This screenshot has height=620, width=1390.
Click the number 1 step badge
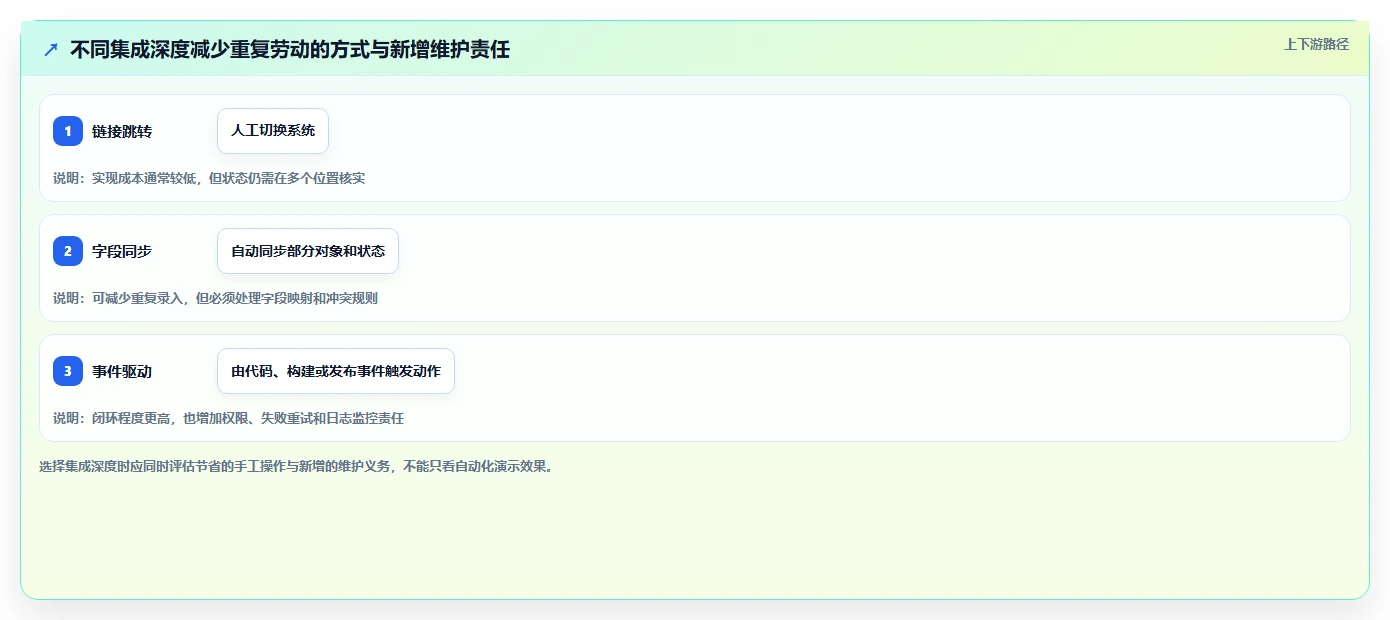(x=68, y=131)
